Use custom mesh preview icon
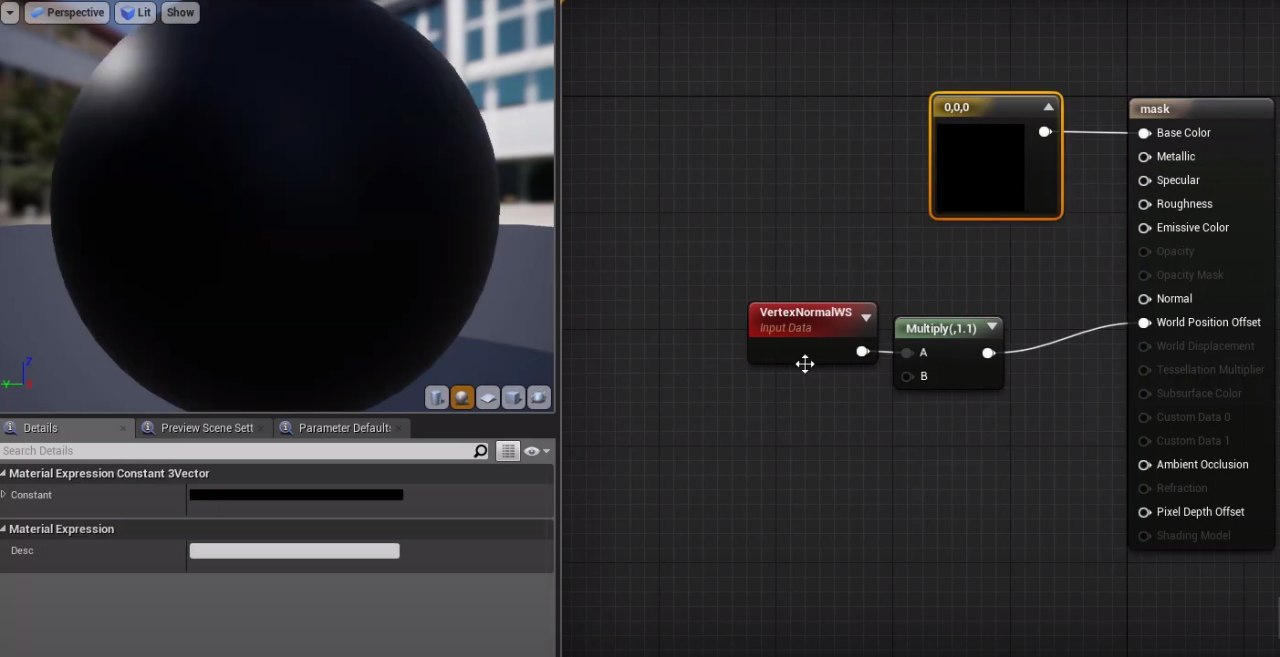 tap(539, 398)
